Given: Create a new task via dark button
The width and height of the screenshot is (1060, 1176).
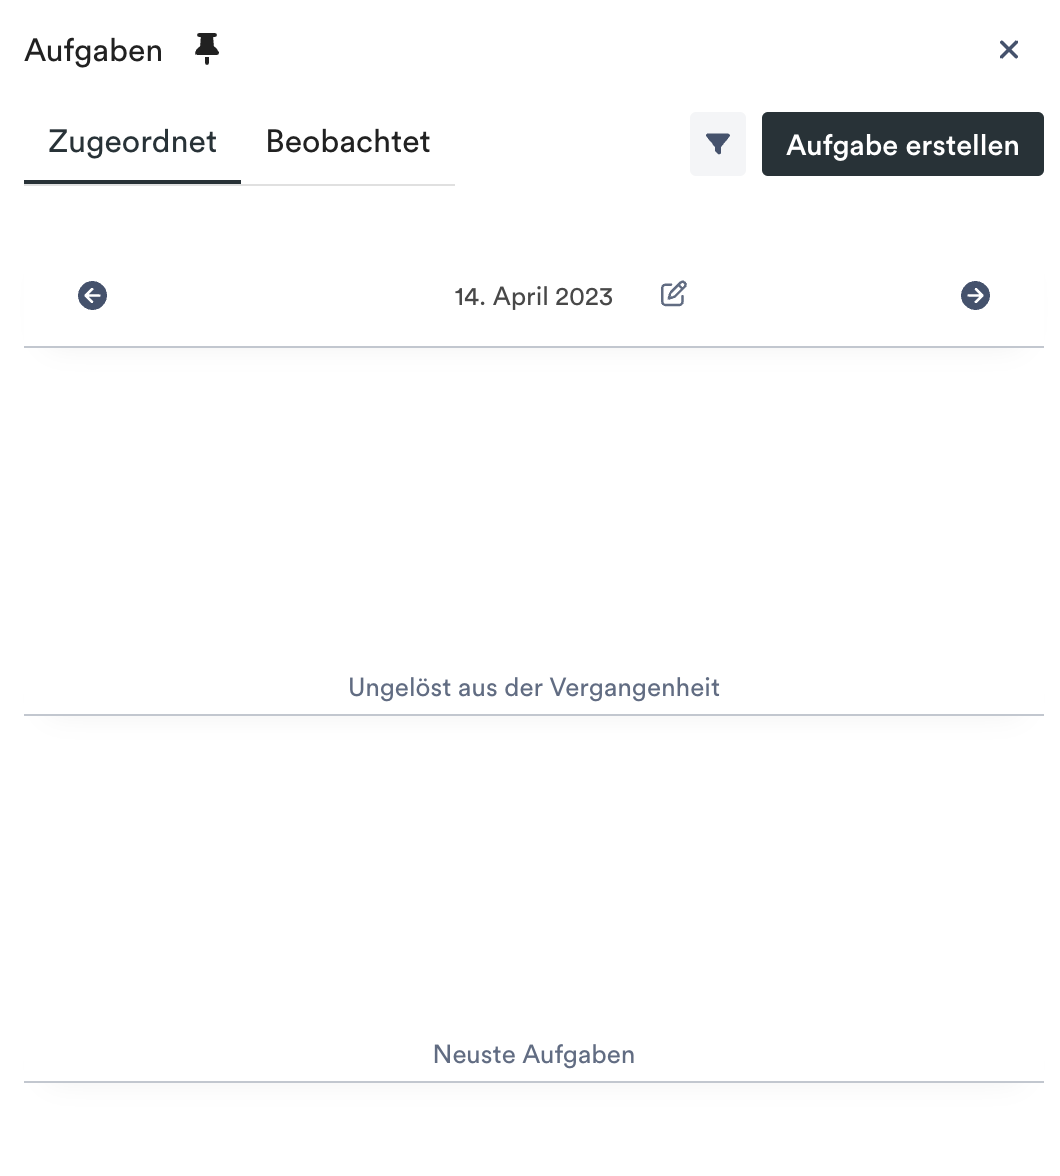Looking at the screenshot, I should 902,144.
